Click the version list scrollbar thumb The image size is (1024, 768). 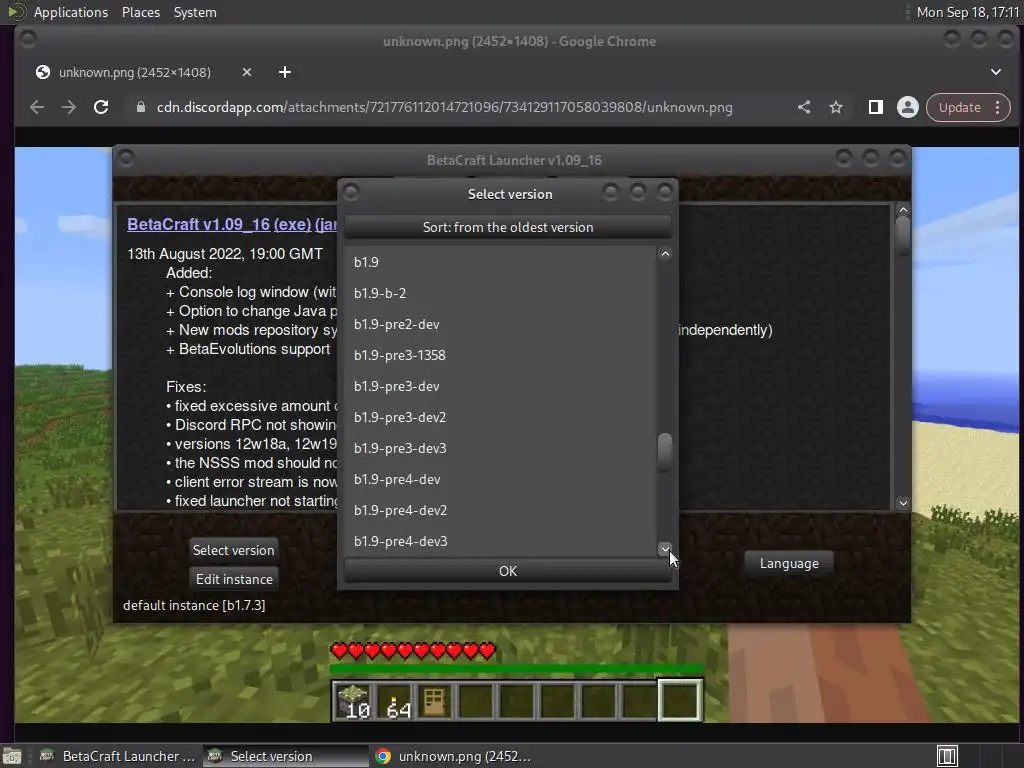665,451
